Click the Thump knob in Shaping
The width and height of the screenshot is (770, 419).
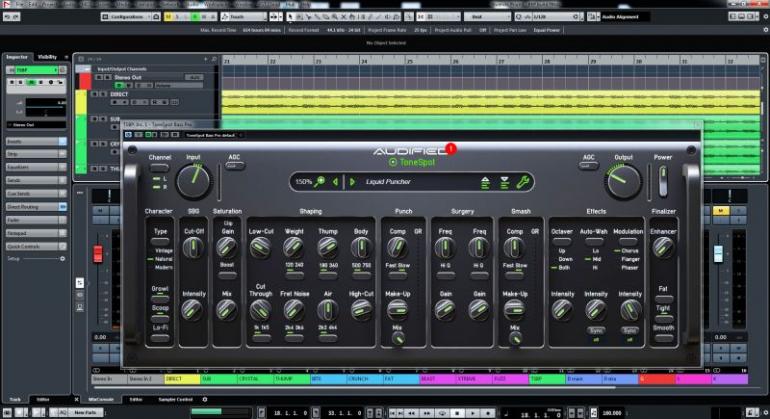pyautogui.click(x=328, y=248)
